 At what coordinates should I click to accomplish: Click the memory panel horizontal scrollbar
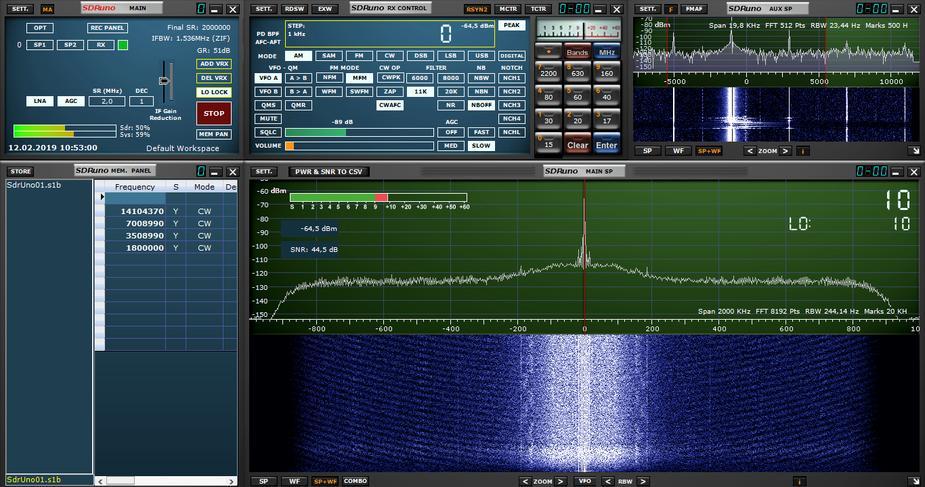click(166, 481)
